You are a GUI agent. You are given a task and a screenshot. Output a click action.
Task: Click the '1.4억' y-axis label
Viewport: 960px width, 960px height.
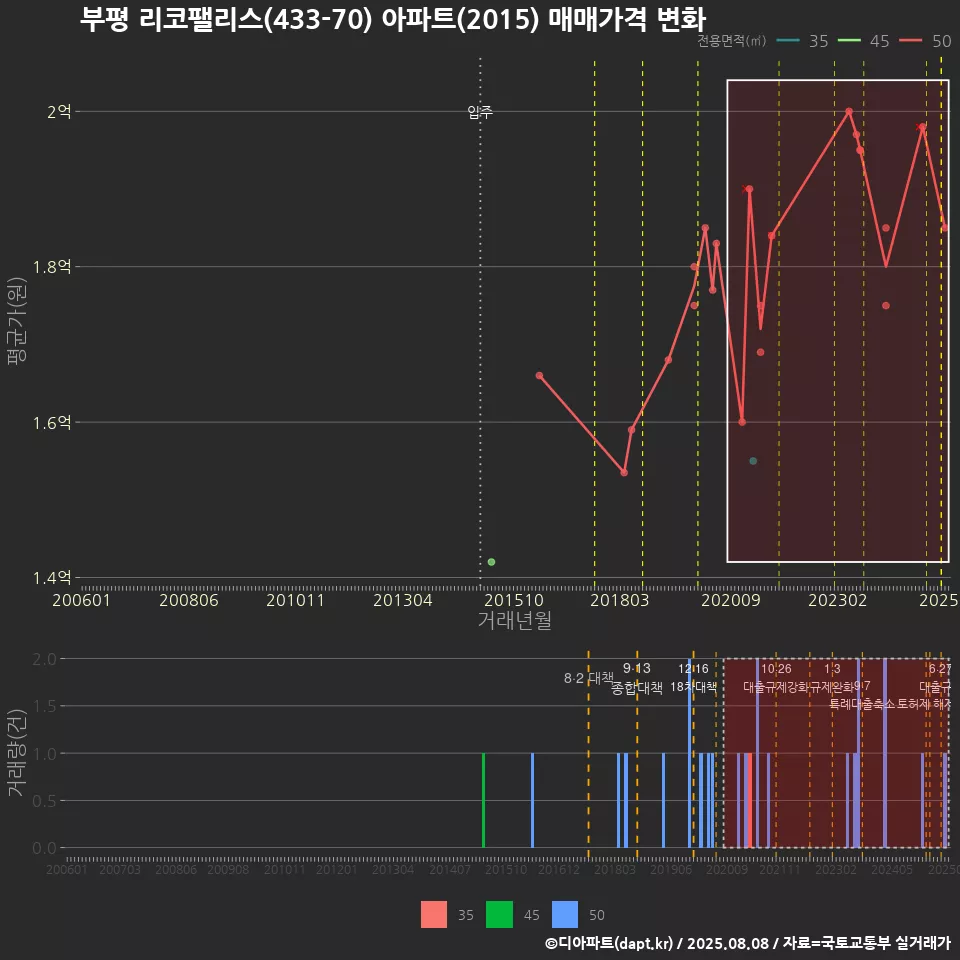coord(52,578)
